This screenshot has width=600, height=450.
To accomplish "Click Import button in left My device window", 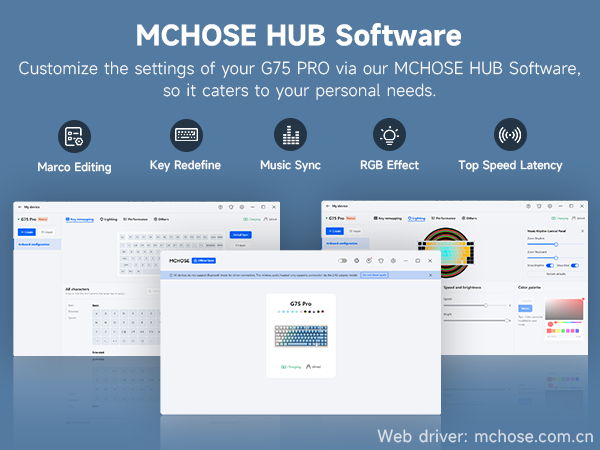I will point(47,232).
